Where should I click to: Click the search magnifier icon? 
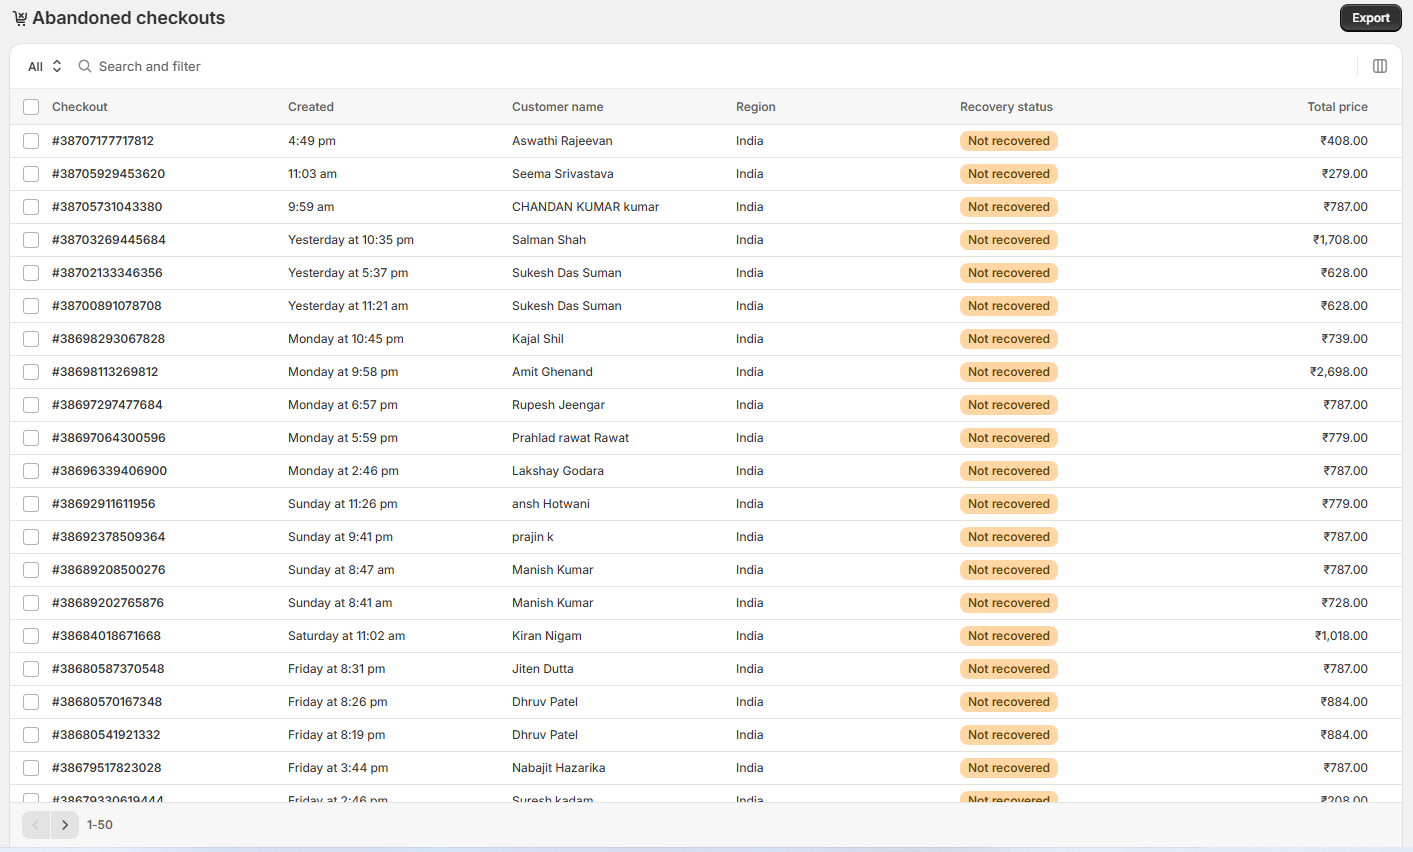coord(85,66)
